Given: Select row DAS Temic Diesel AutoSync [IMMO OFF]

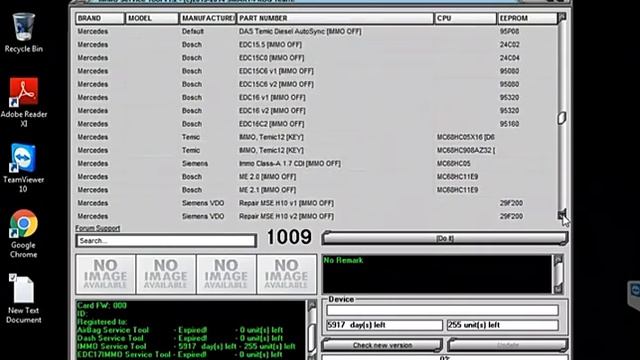Looking at the screenshot, I should (316, 31).
